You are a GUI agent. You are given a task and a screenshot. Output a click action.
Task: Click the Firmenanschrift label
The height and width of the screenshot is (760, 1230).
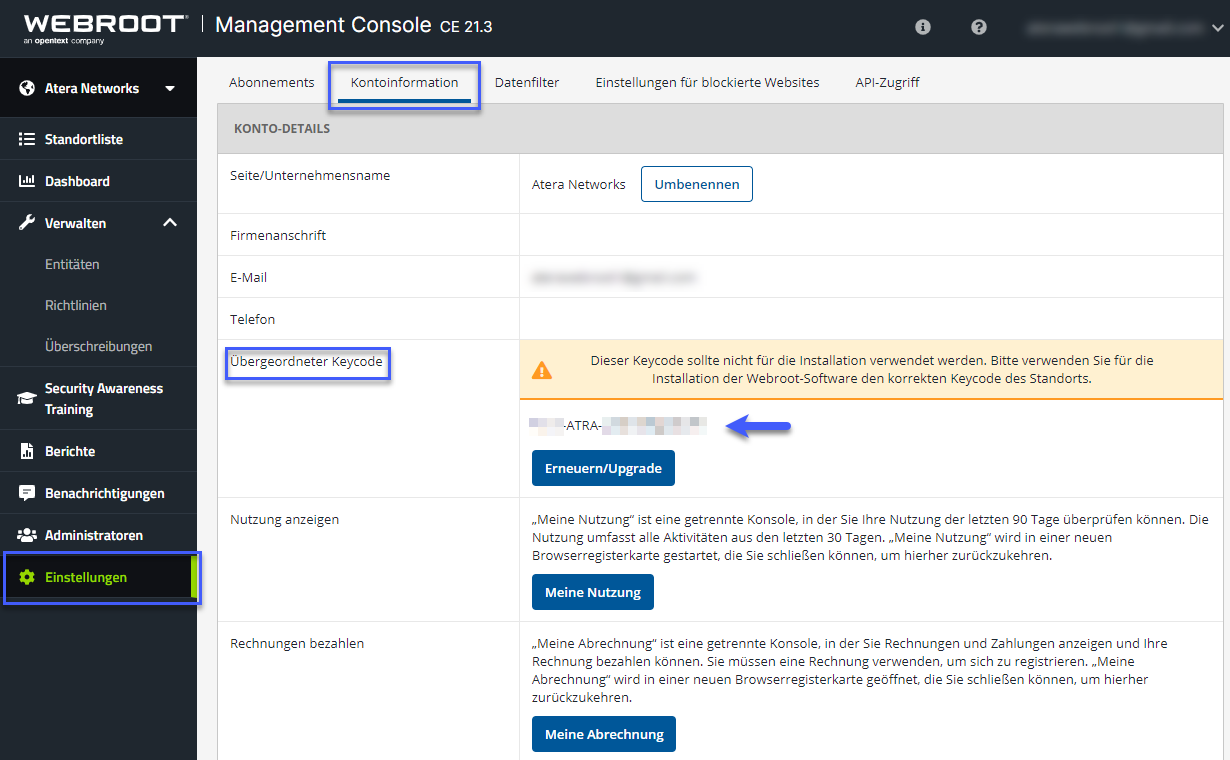(x=278, y=235)
